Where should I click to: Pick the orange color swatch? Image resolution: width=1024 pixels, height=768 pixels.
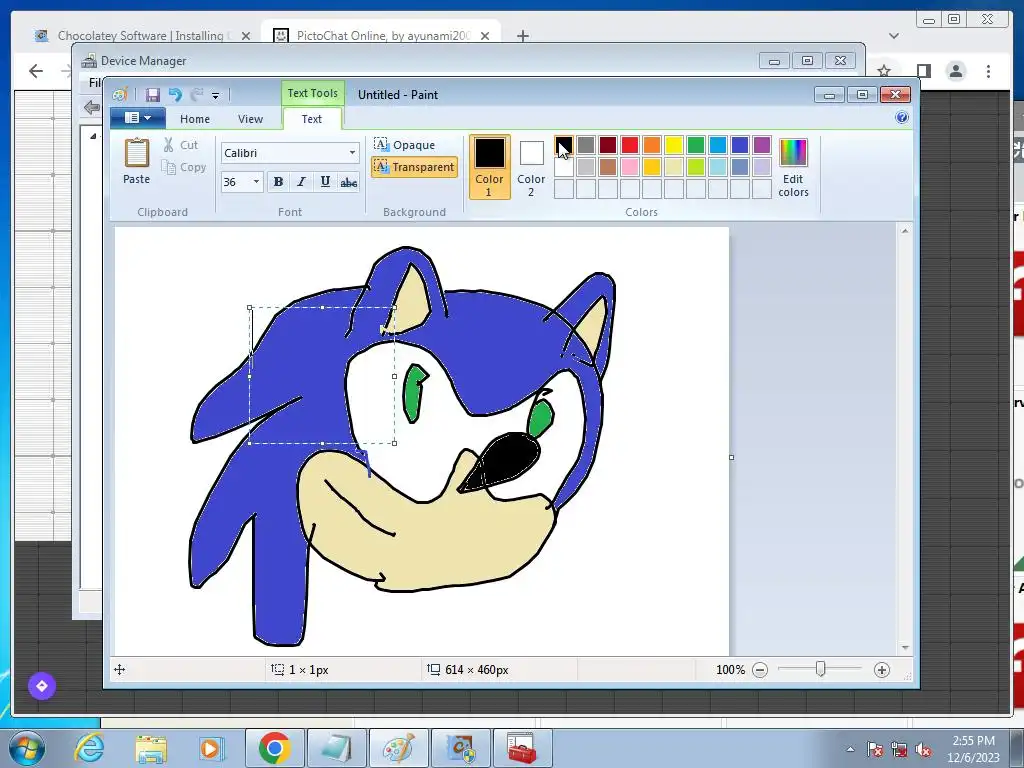point(652,144)
